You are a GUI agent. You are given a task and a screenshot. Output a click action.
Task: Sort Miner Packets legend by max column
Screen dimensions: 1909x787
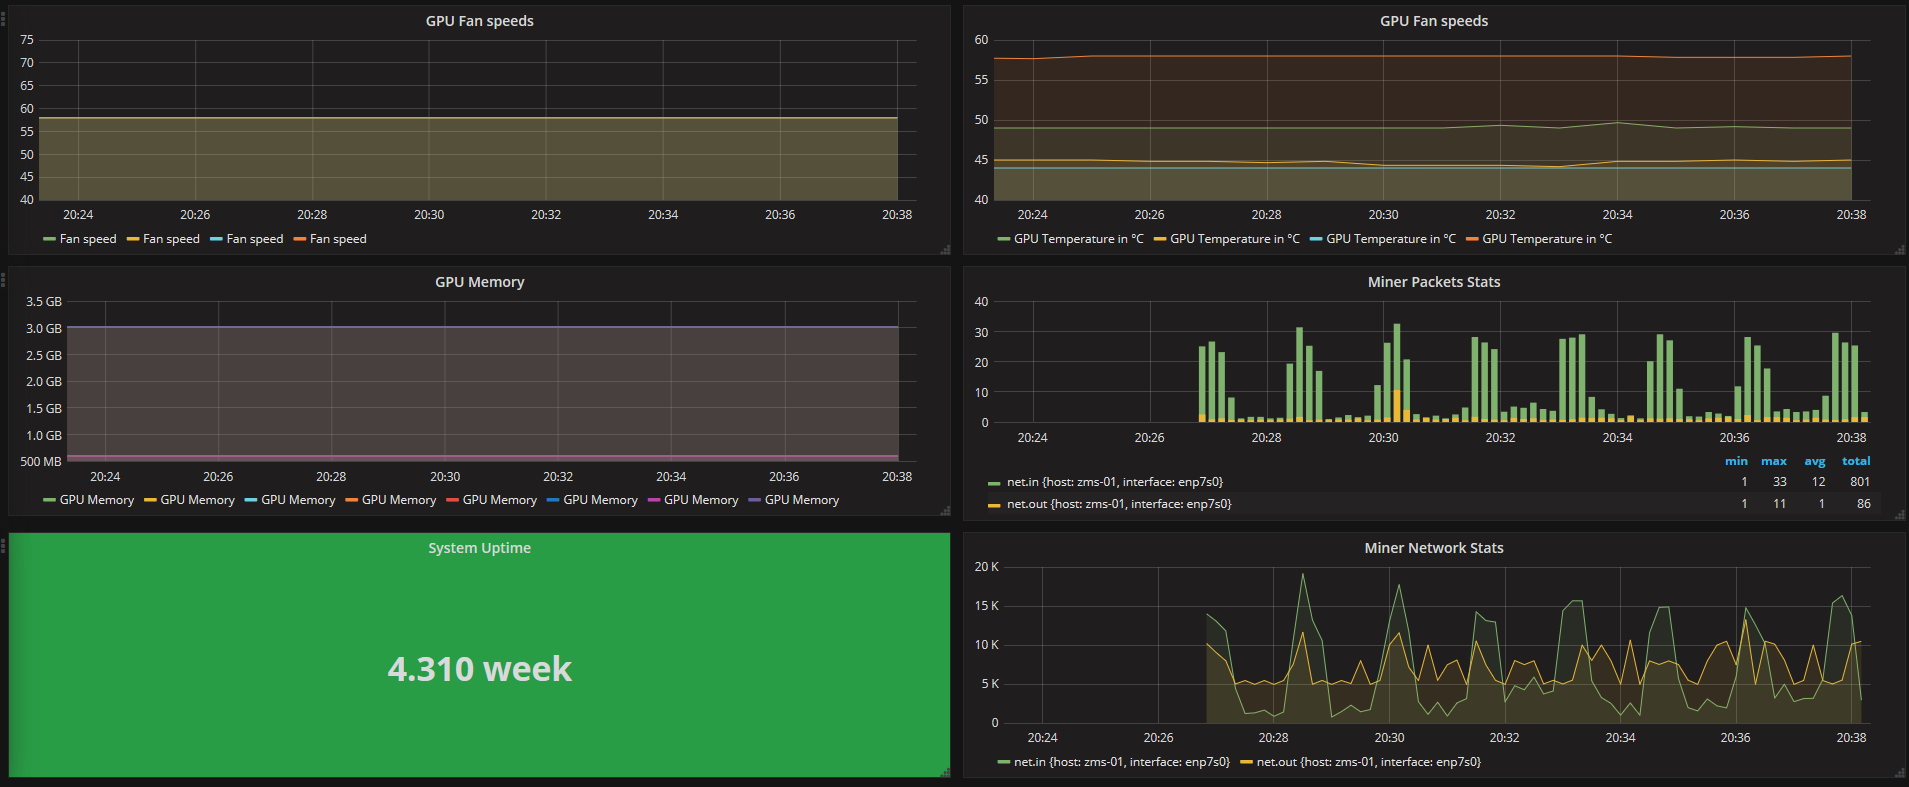click(x=1774, y=461)
